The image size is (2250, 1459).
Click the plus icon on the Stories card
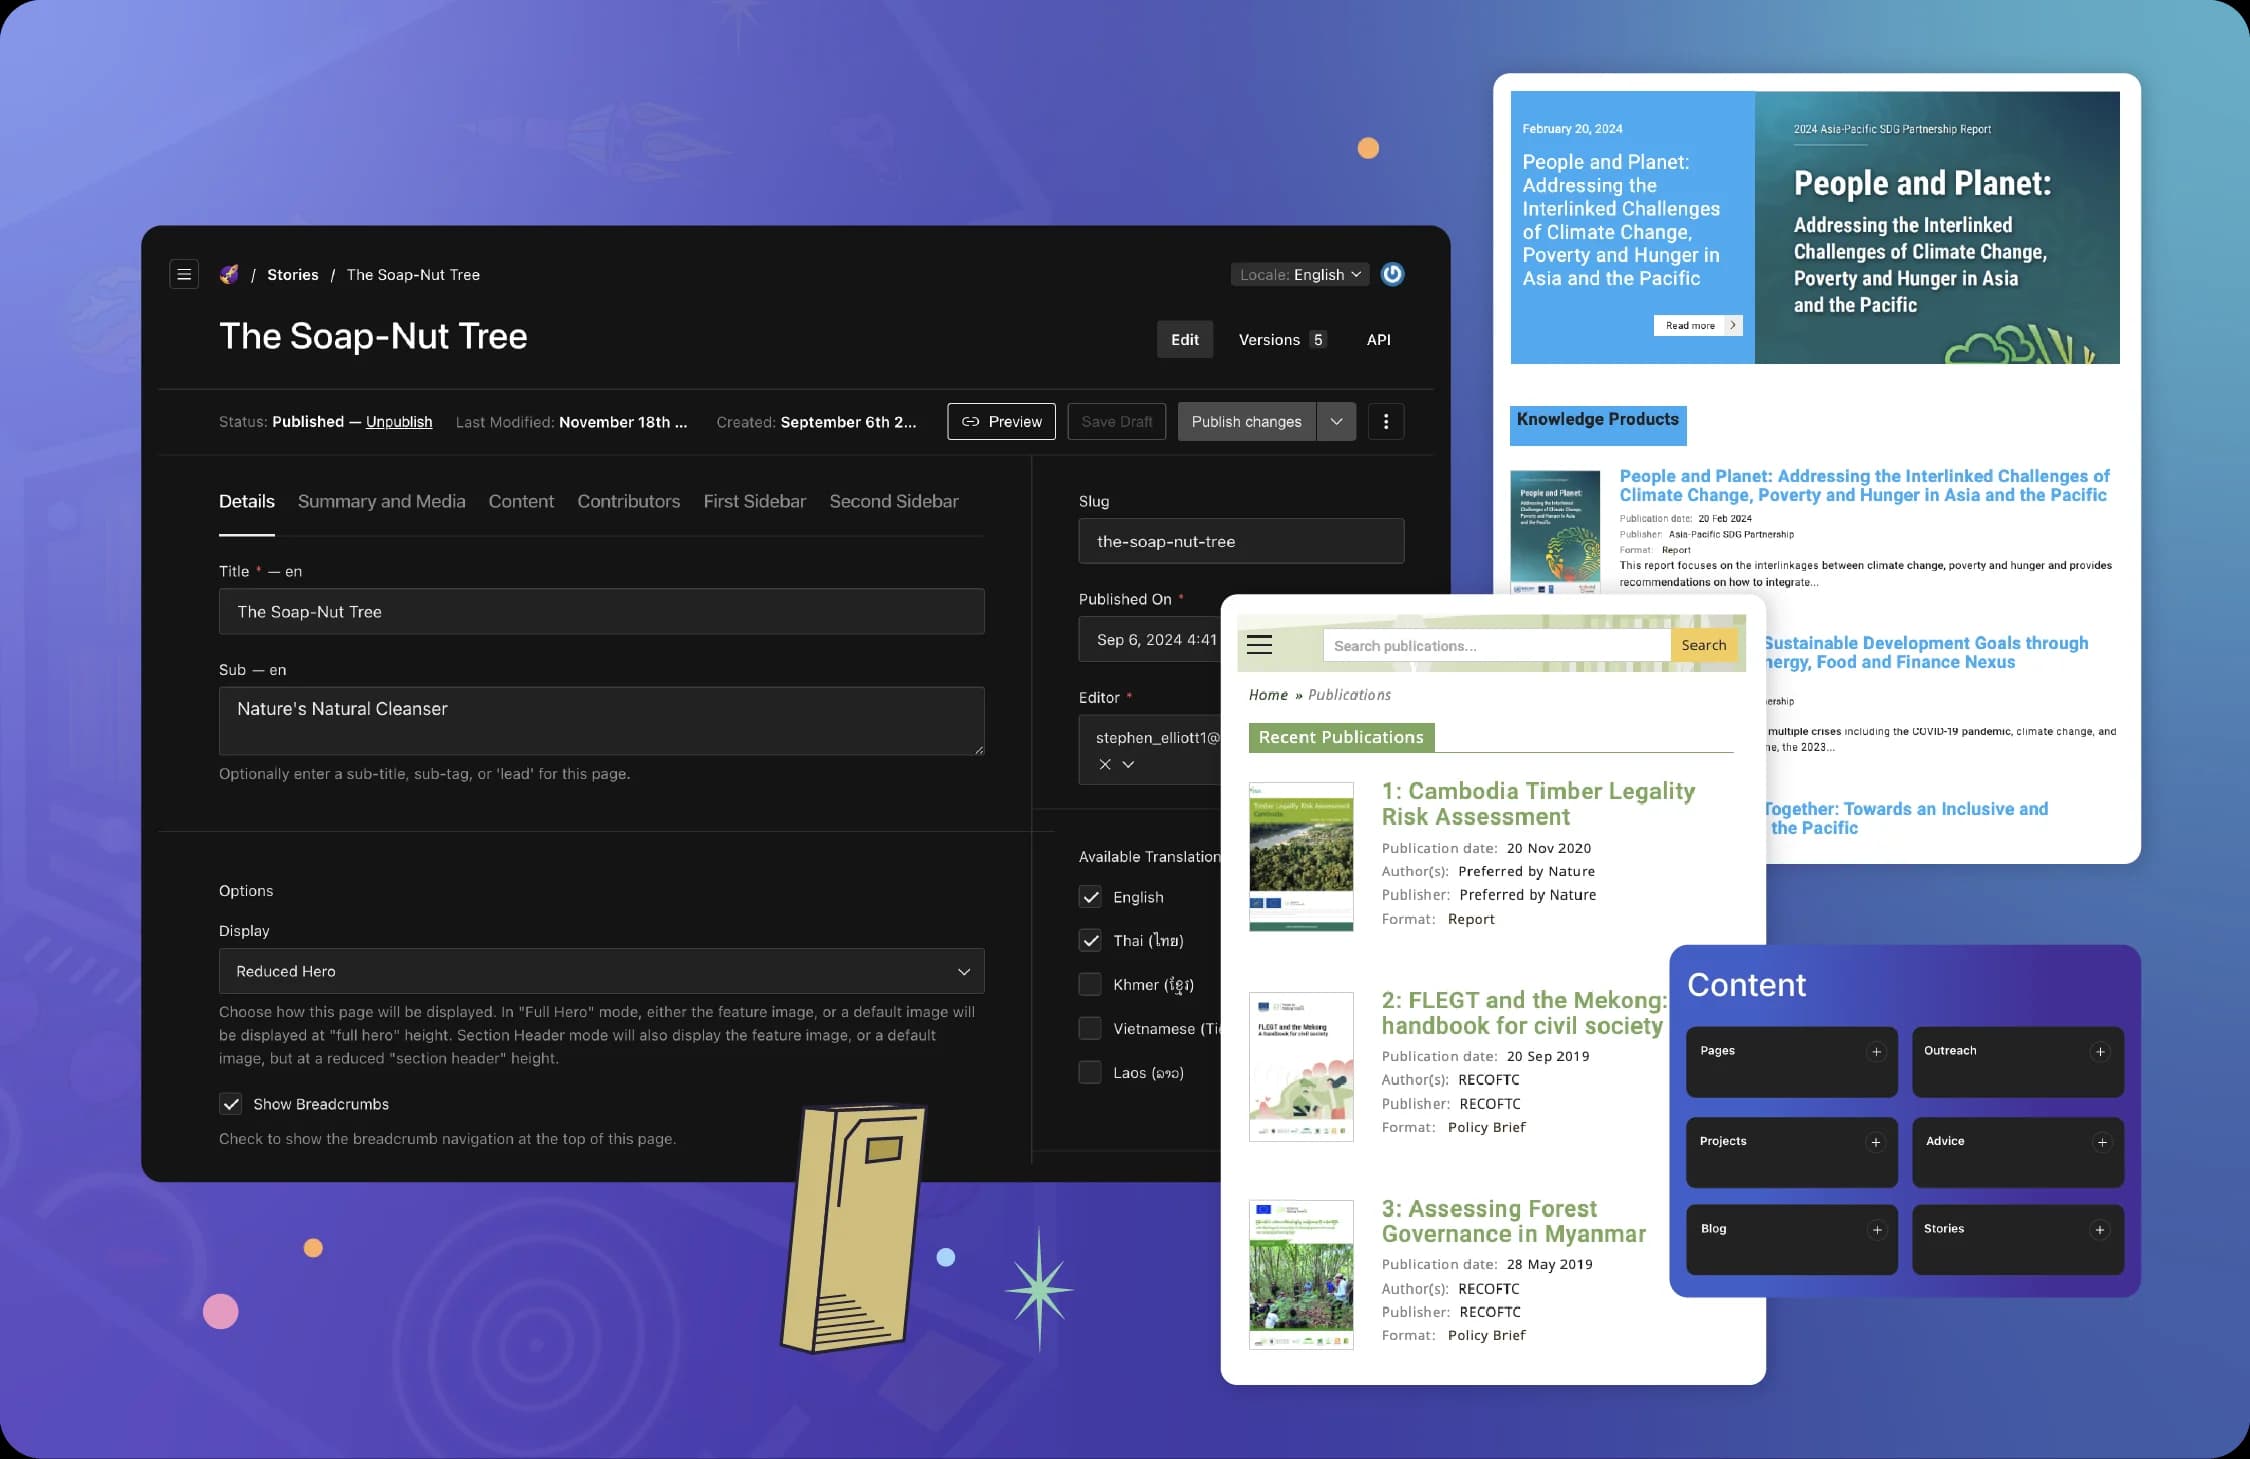coord(2100,1230)
